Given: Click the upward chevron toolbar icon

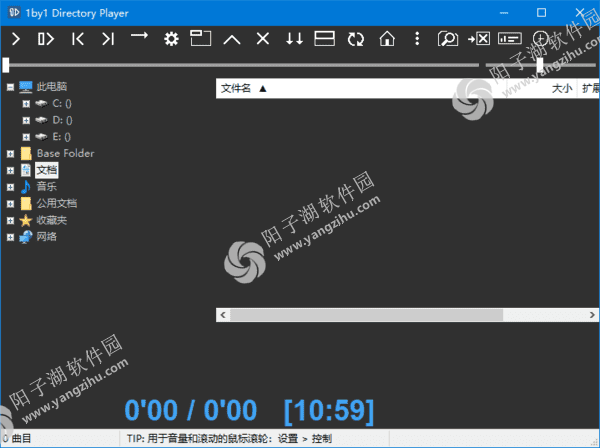Looking at the screenshot, I should click(x=232, y=39).
